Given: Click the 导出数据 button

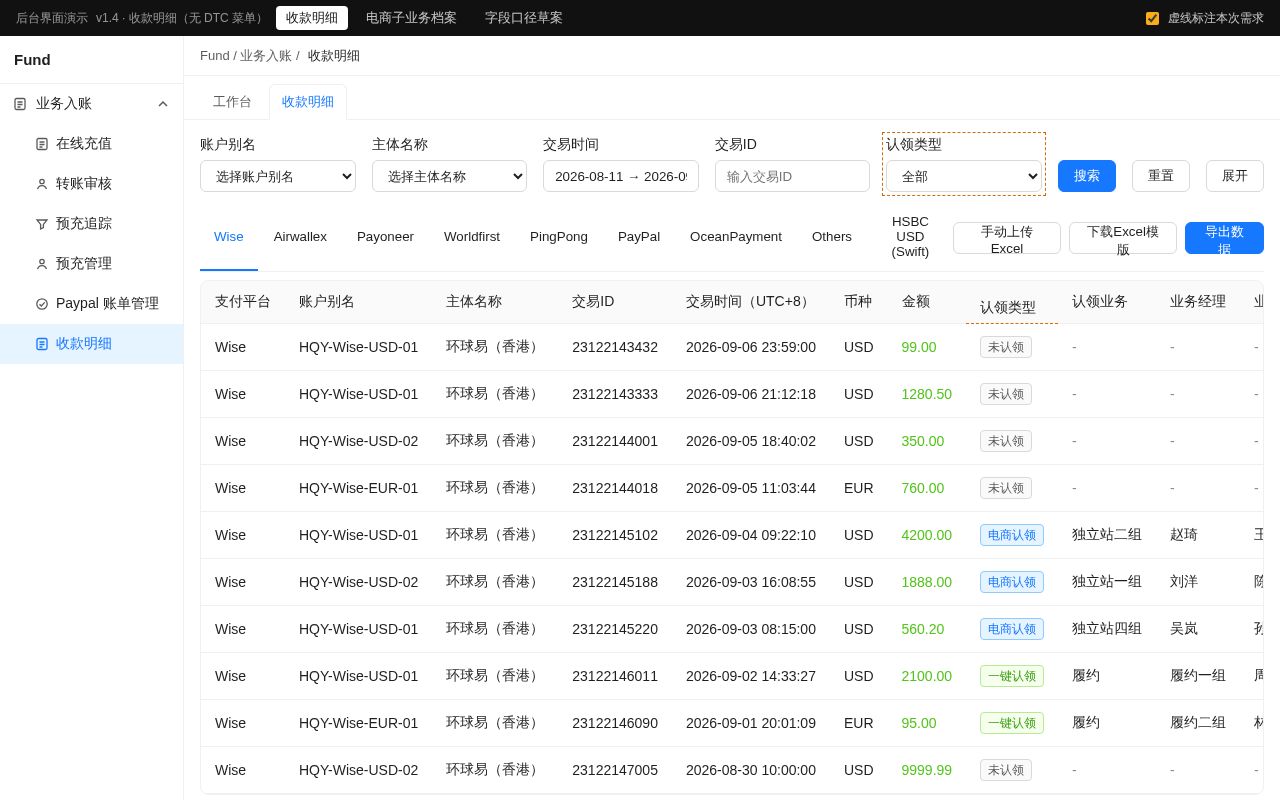Looking at the screenshot, I should 1224,238.
